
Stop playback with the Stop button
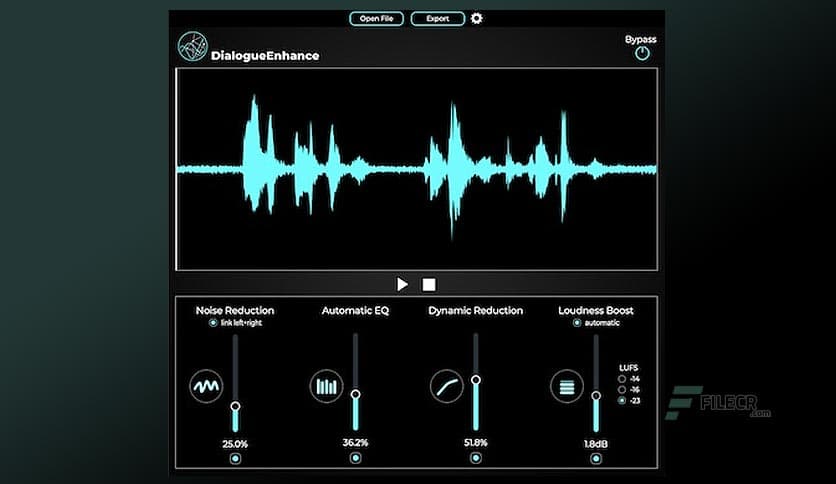tap(429, 285)
